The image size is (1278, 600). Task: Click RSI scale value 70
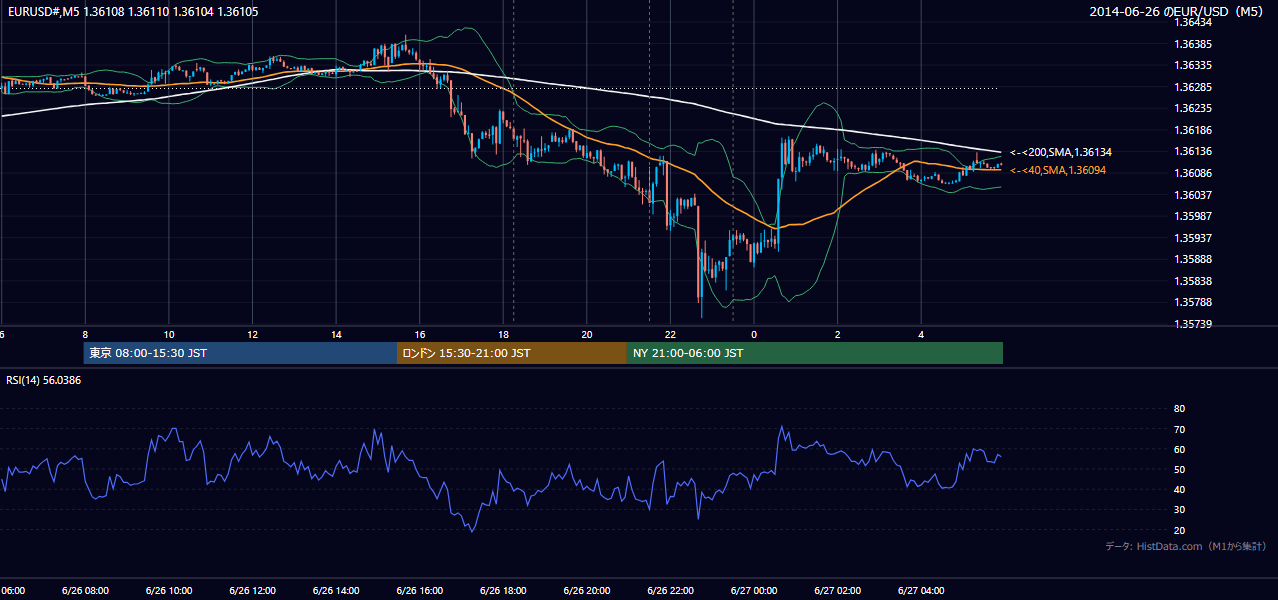[1179, 429]
